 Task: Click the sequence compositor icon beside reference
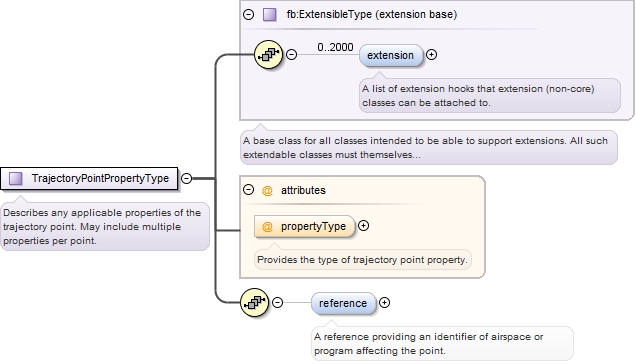coord(254,303)
